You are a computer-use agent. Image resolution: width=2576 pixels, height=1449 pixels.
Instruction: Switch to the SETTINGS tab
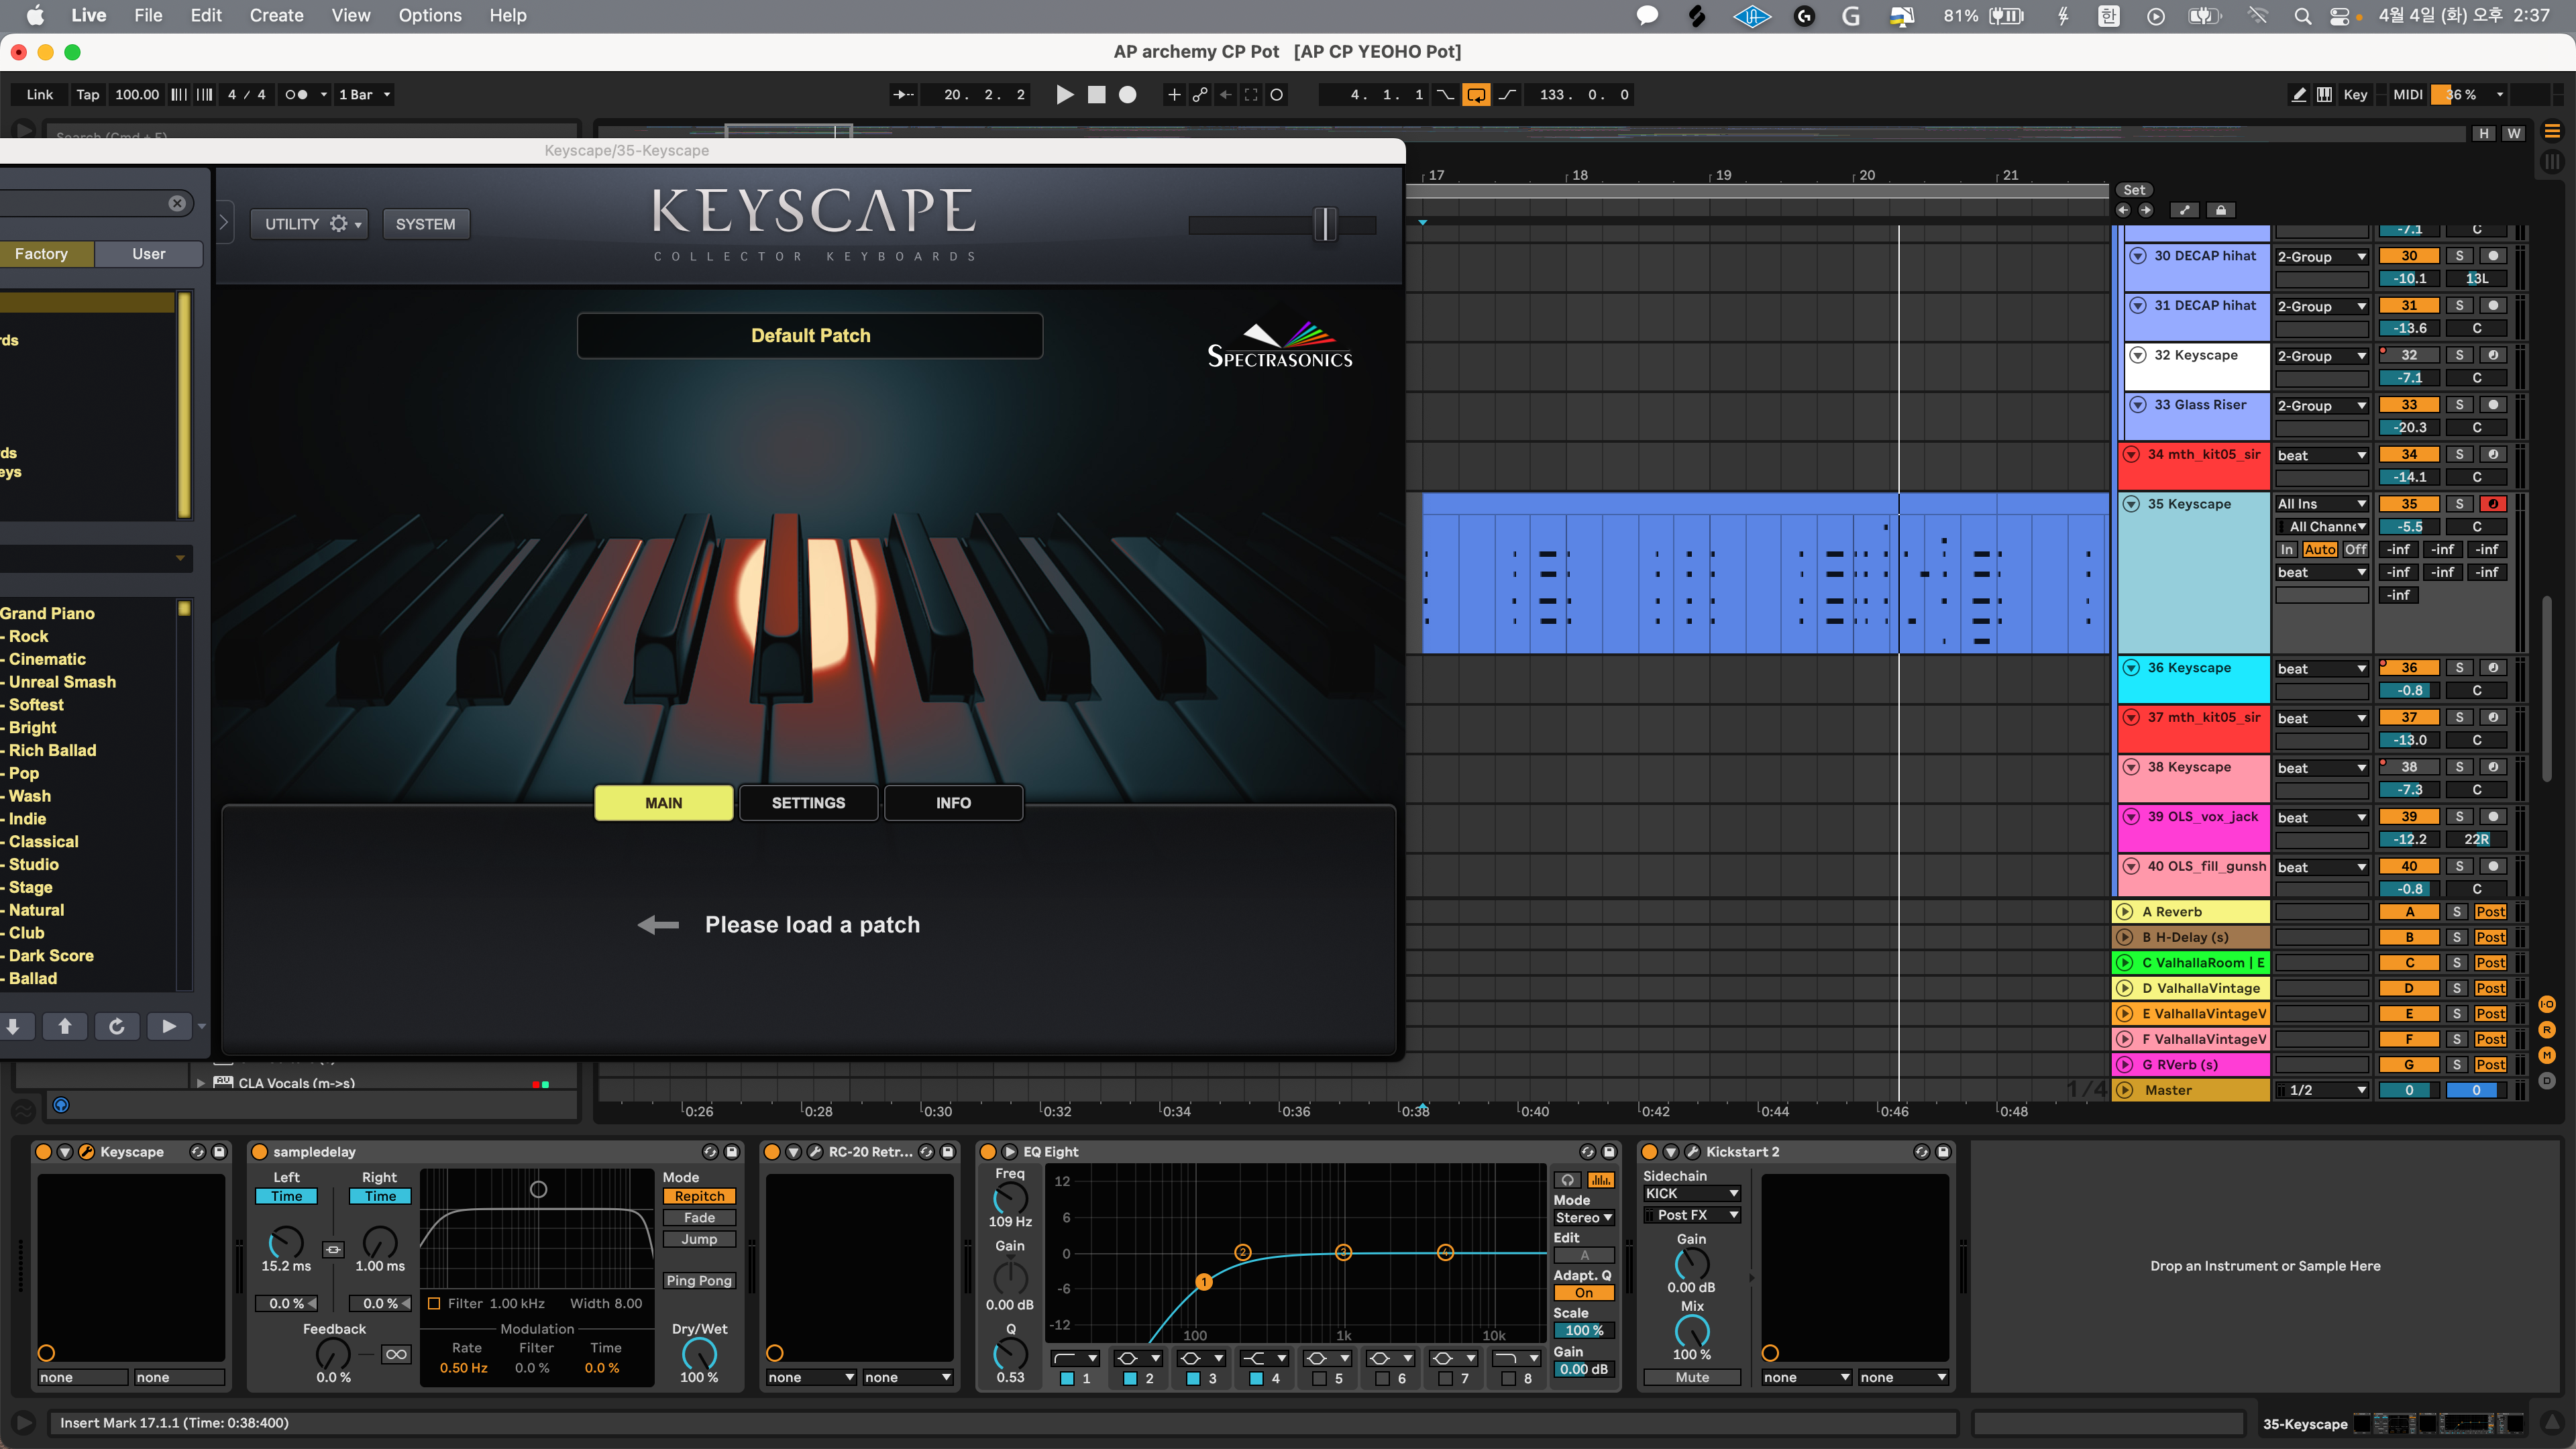(x=808, y=803)
